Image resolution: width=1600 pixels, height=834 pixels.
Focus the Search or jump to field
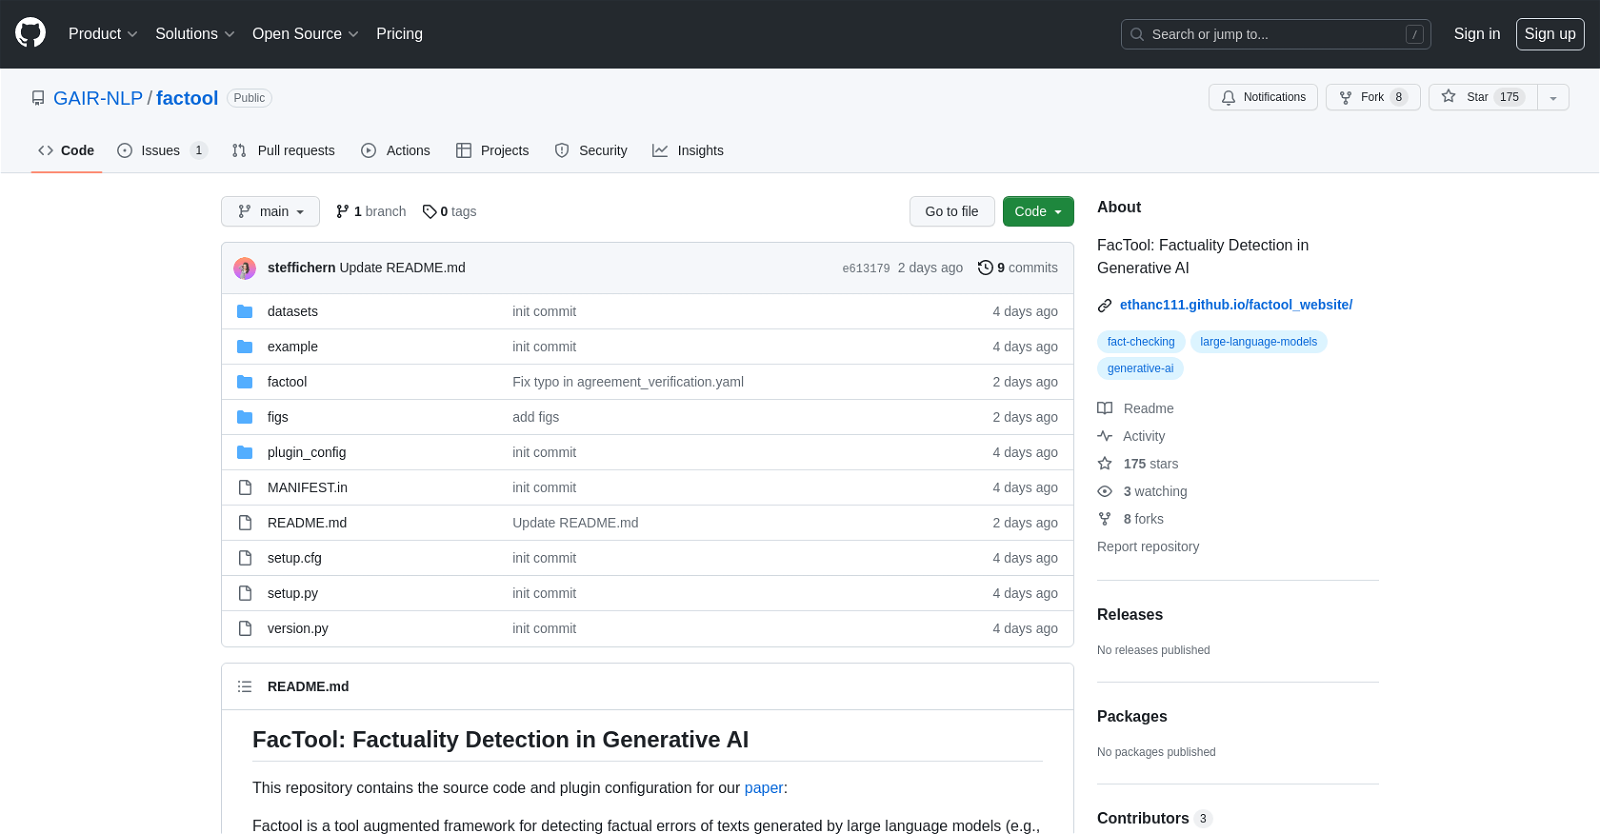[x=1276, y=34]
